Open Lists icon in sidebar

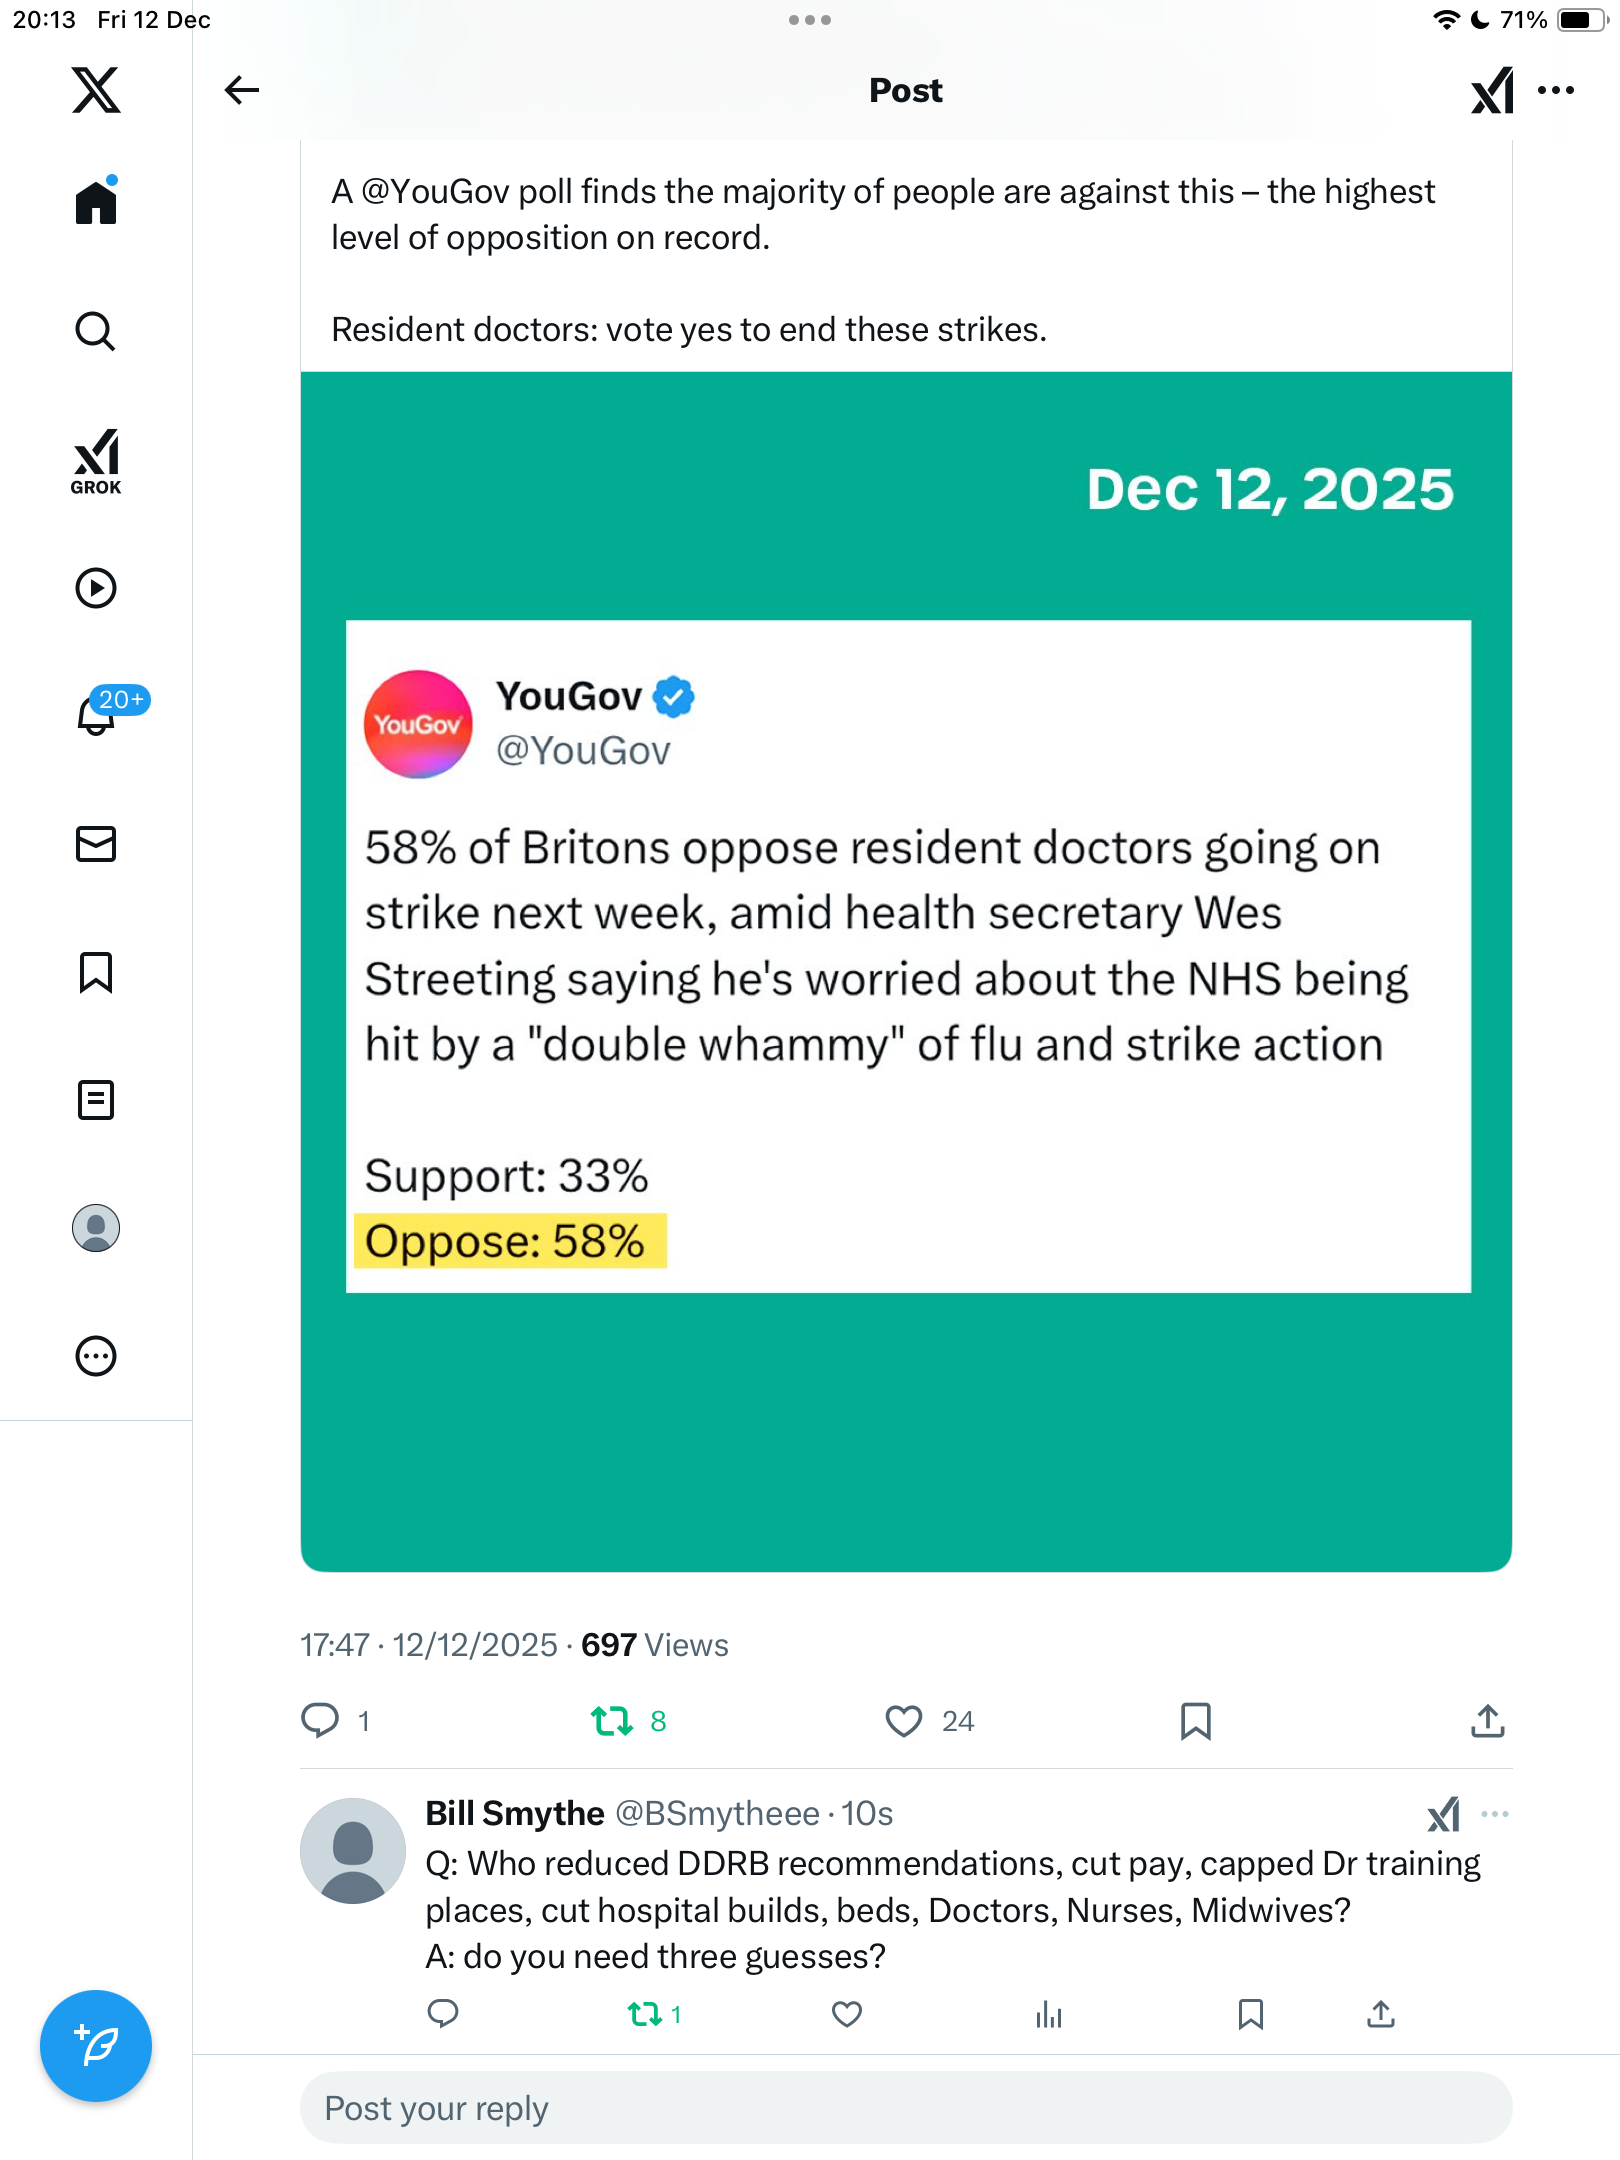pyautogui.click(x=96, y=1100)
